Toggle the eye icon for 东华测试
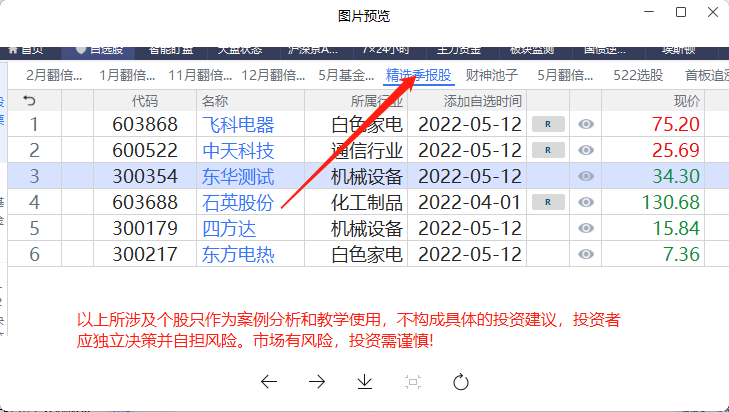729x412 pixels. [x=586, y=176]
